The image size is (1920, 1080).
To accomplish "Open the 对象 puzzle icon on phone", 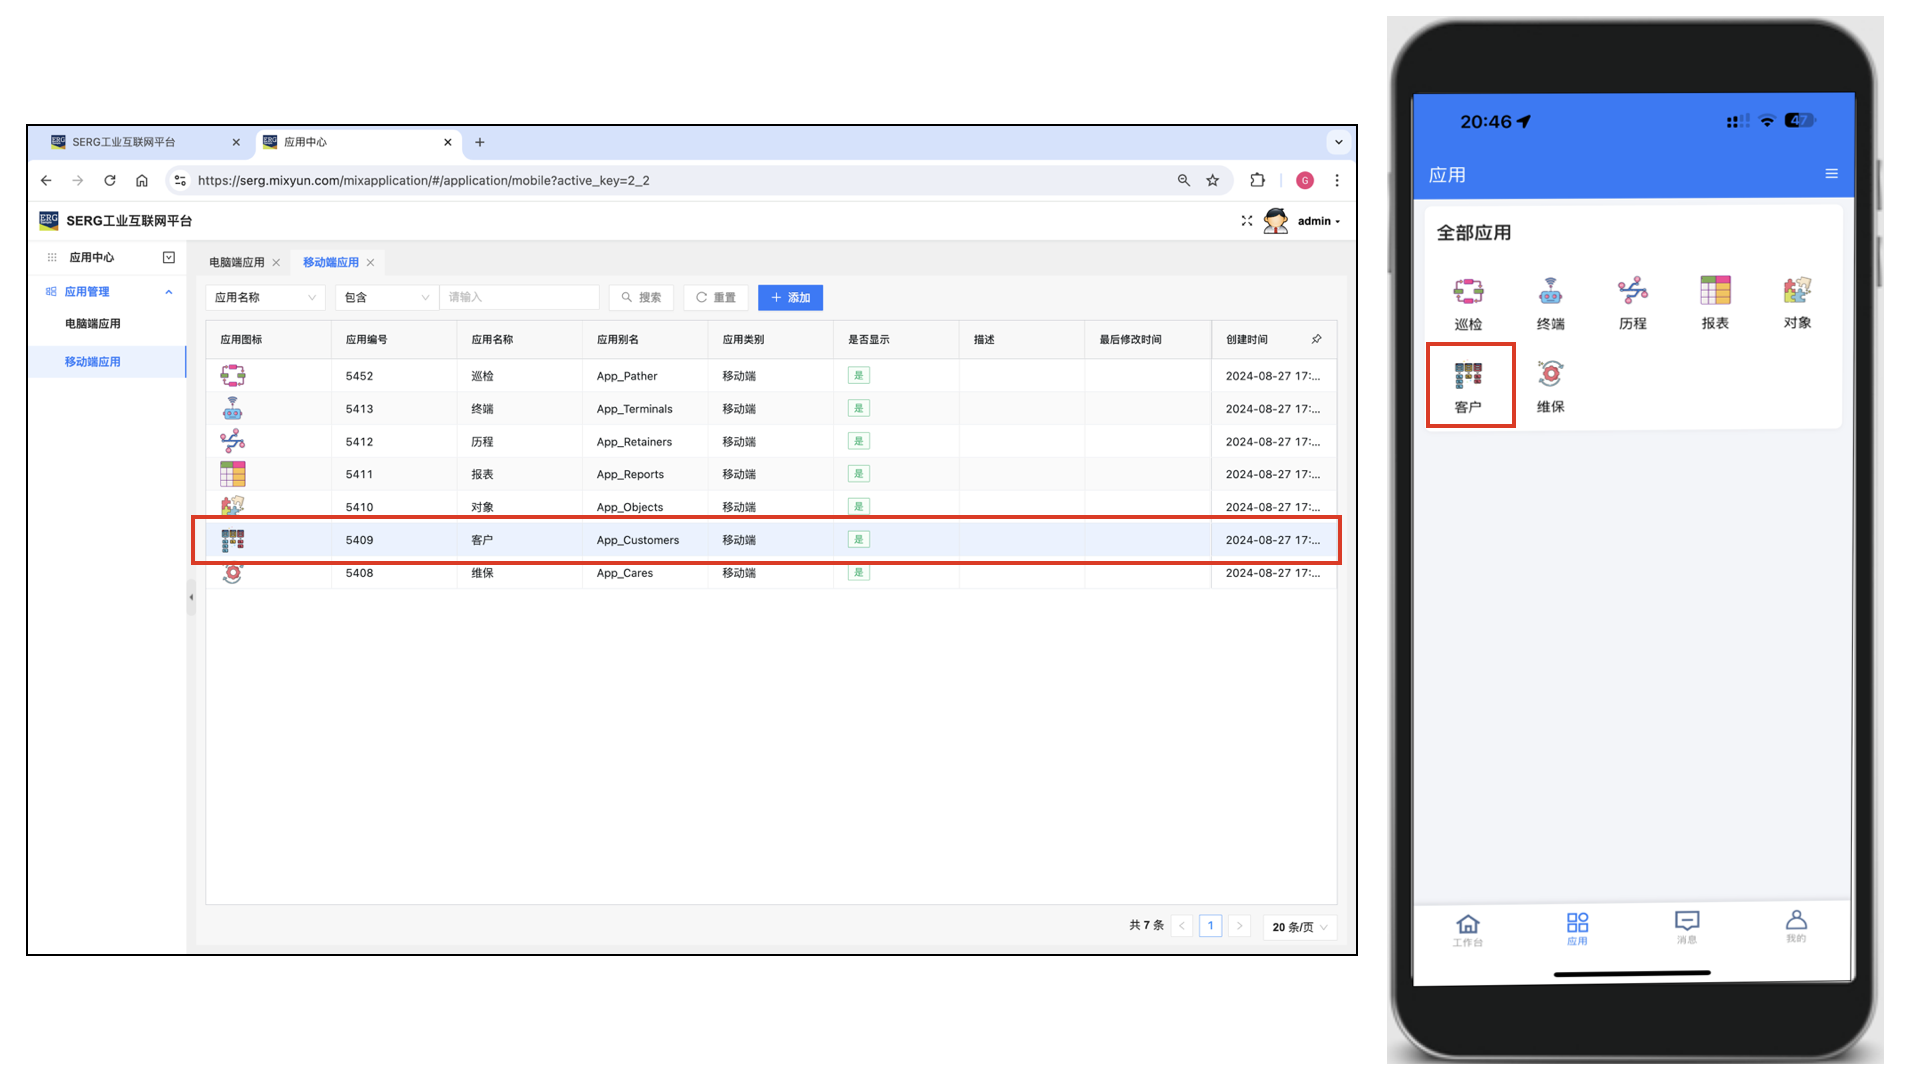I will pyautogui.click(x=1797, y=291).
